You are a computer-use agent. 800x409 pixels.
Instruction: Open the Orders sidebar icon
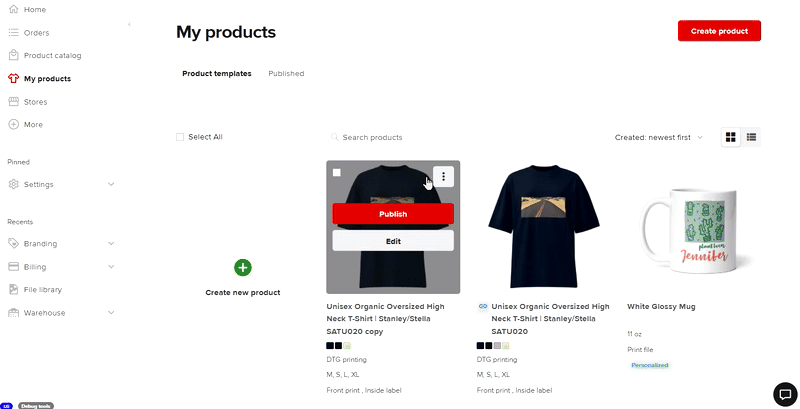tap(14, 32)
